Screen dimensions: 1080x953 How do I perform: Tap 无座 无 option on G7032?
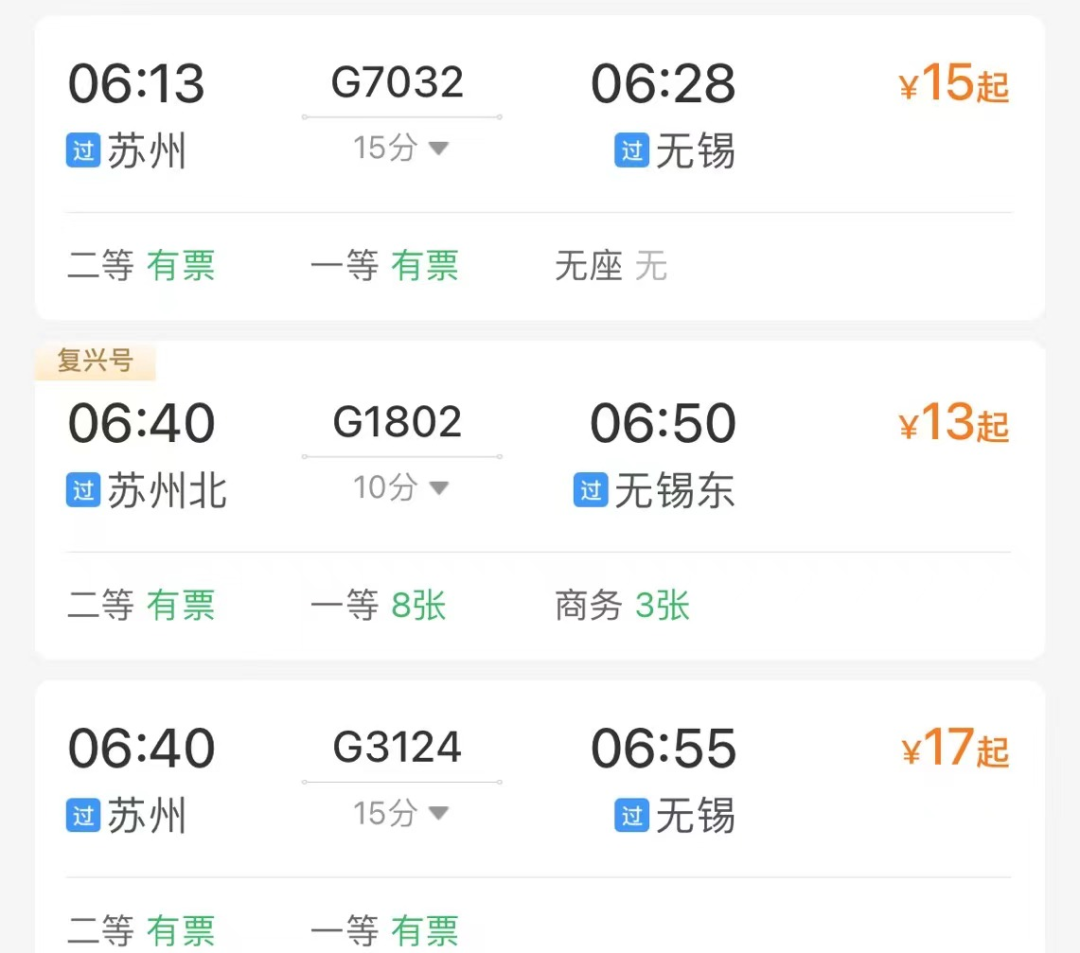tap(611, 266)
